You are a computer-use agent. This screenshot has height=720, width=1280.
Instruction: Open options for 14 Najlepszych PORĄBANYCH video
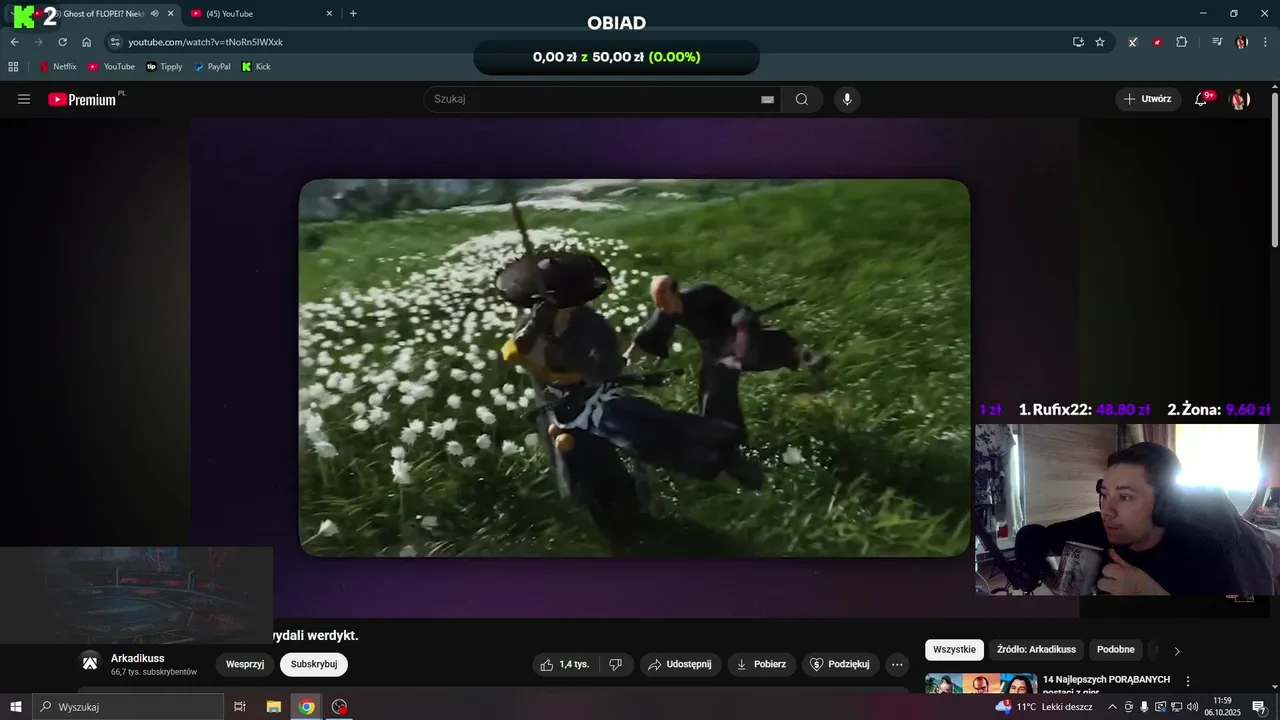1188,681
